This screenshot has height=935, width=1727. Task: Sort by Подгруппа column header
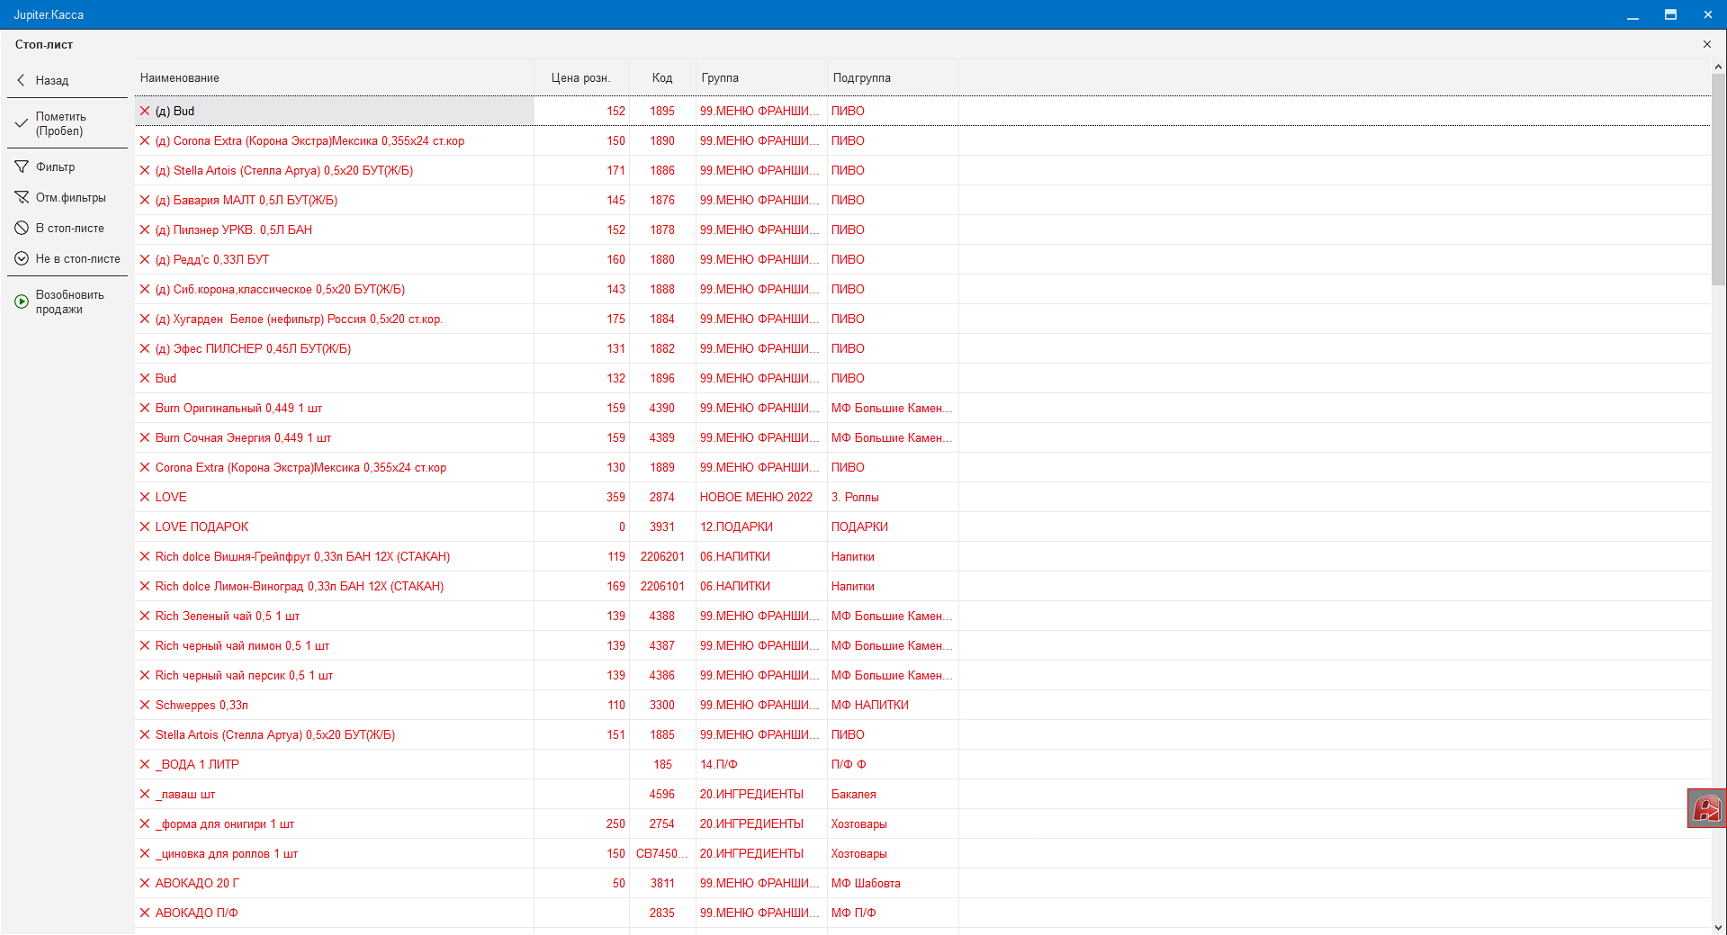pos(892,78)
